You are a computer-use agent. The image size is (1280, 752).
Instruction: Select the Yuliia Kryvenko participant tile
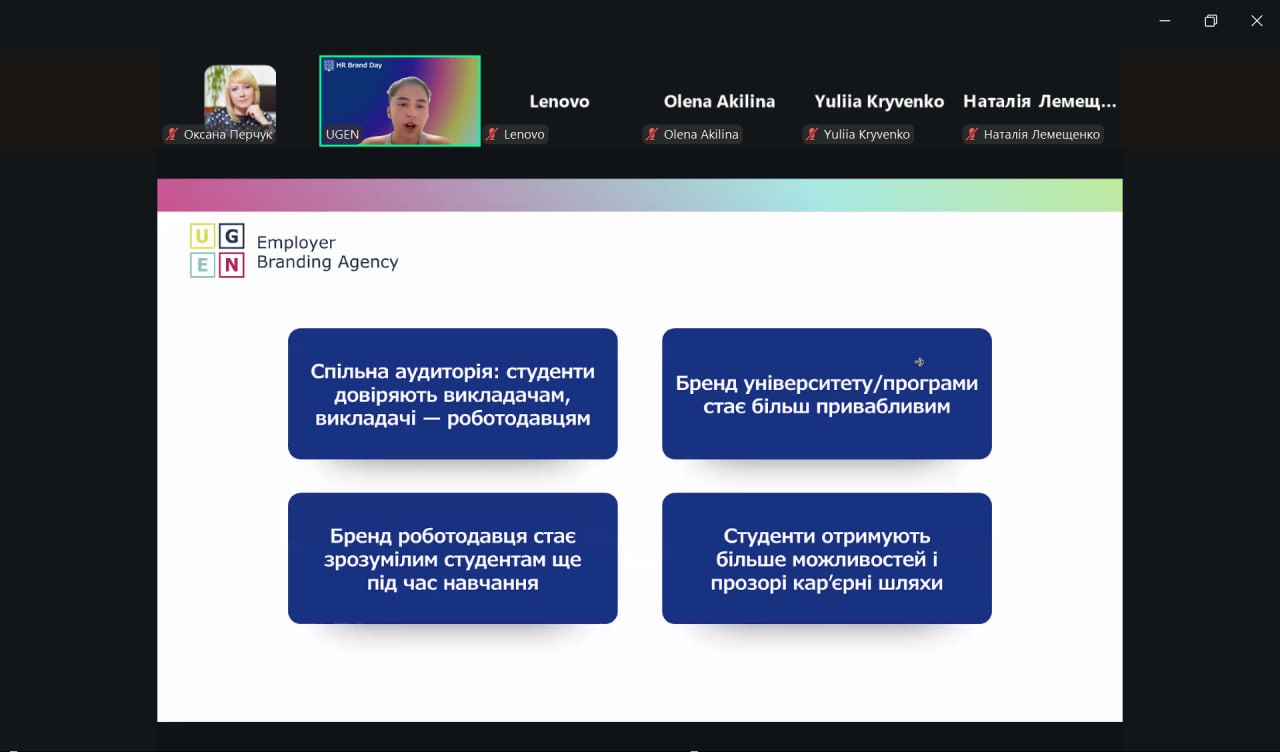tap(879, 102)
